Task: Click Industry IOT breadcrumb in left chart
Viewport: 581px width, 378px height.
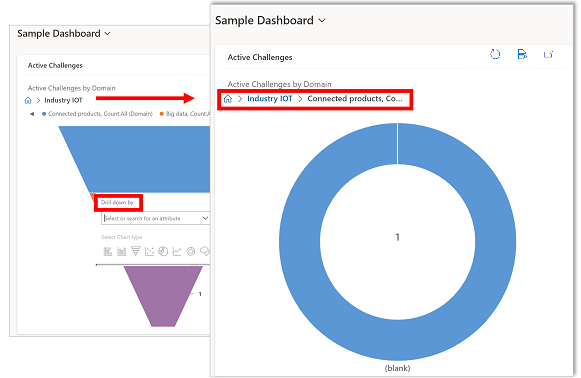Action: tap(63, 100)
